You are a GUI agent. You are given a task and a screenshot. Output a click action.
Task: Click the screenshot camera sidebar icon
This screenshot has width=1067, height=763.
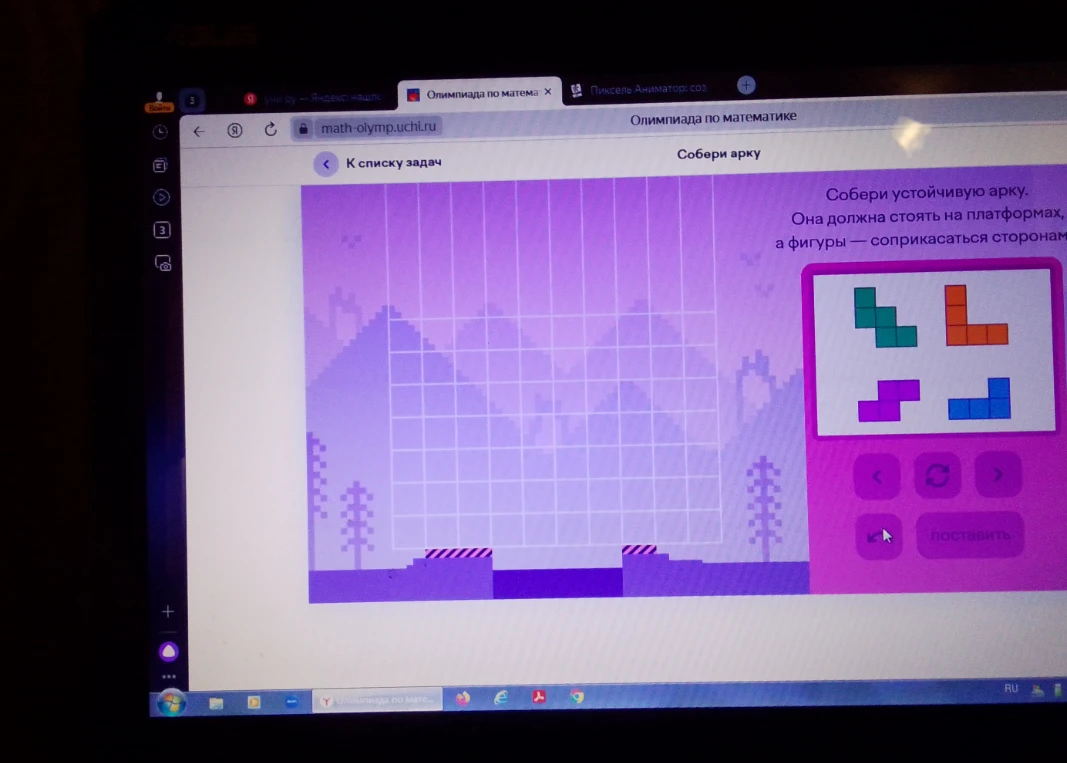[x=163, y=263]
